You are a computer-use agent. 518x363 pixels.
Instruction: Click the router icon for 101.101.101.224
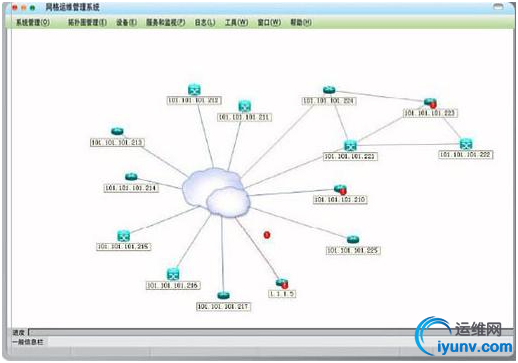point(329,90)
